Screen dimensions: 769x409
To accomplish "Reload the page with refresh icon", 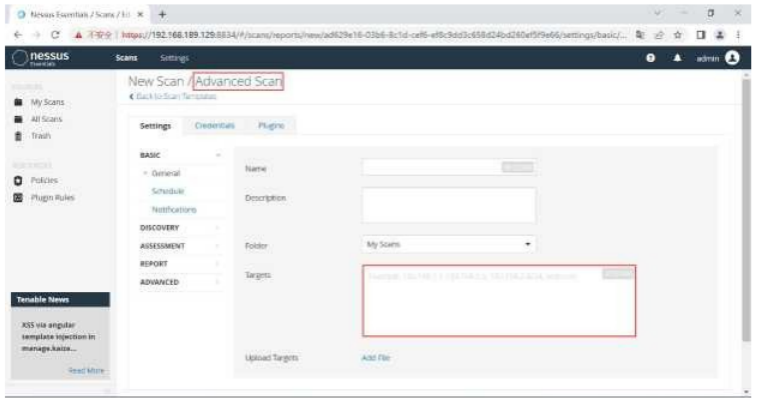I will (x=55, y=35).
